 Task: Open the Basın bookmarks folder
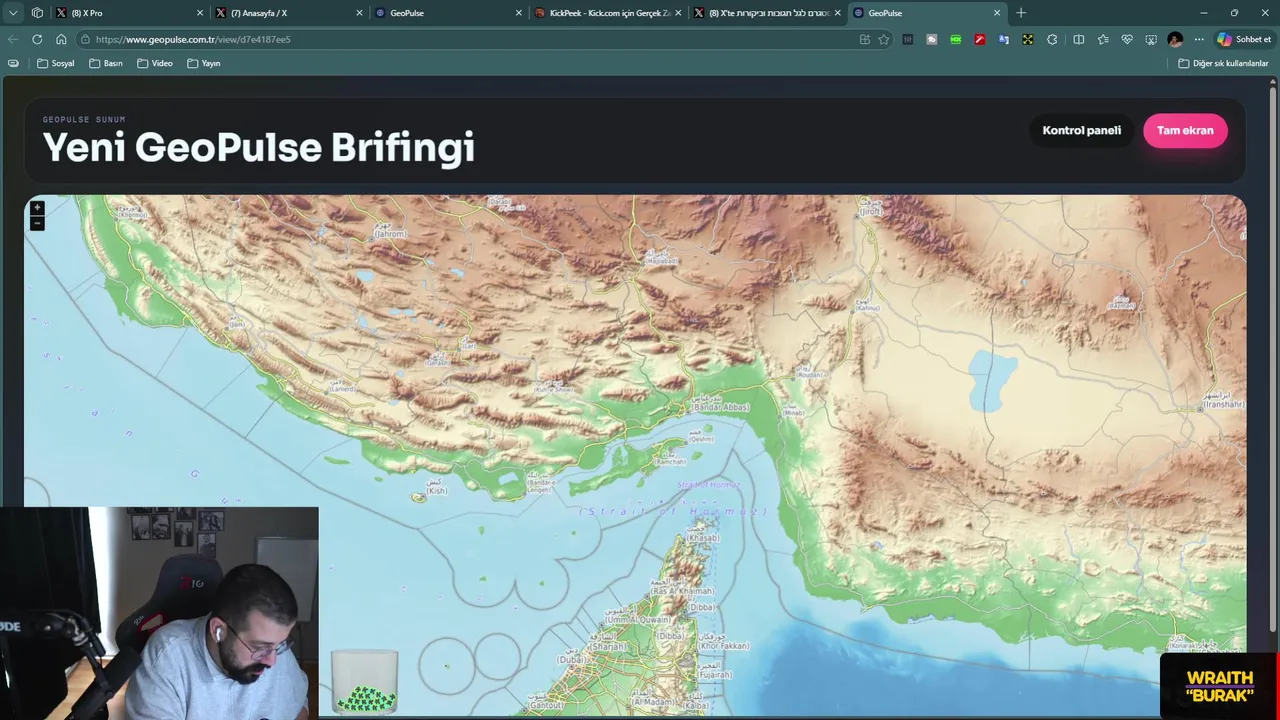106,63
